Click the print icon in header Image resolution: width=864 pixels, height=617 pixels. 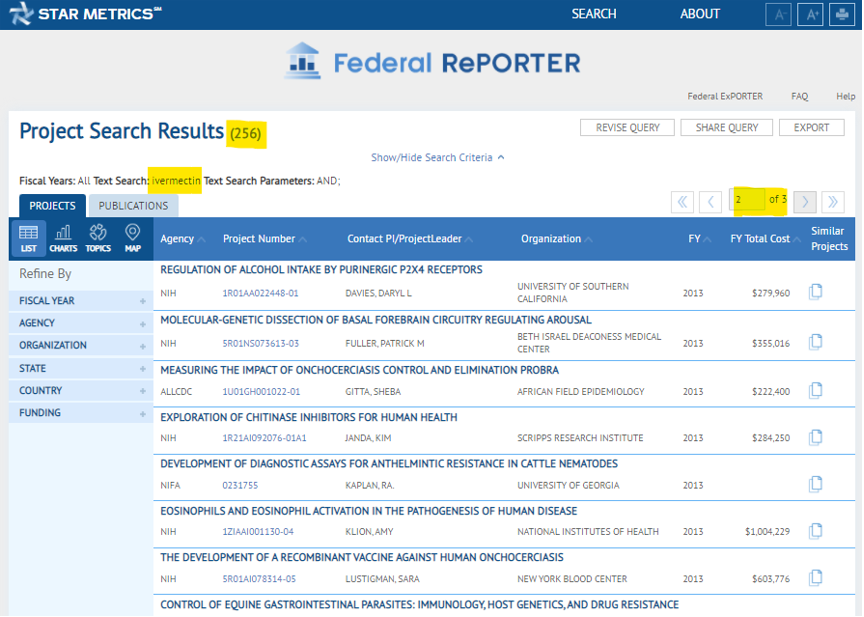[842, 14]
